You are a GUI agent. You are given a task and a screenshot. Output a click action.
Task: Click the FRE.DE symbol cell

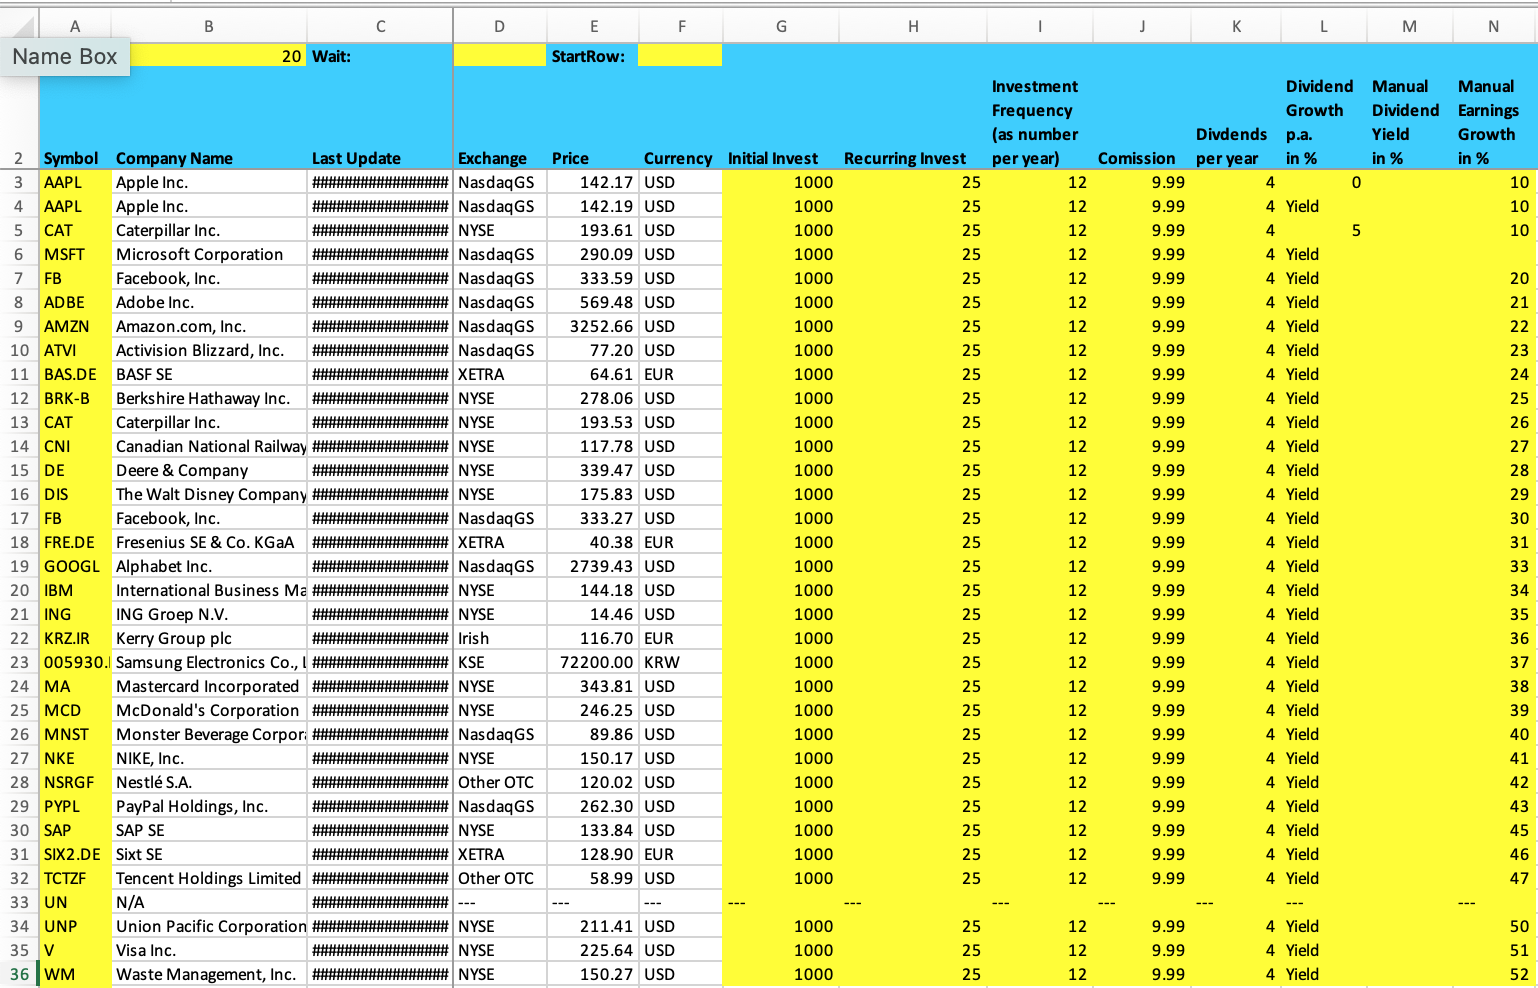tap(75, 542)
